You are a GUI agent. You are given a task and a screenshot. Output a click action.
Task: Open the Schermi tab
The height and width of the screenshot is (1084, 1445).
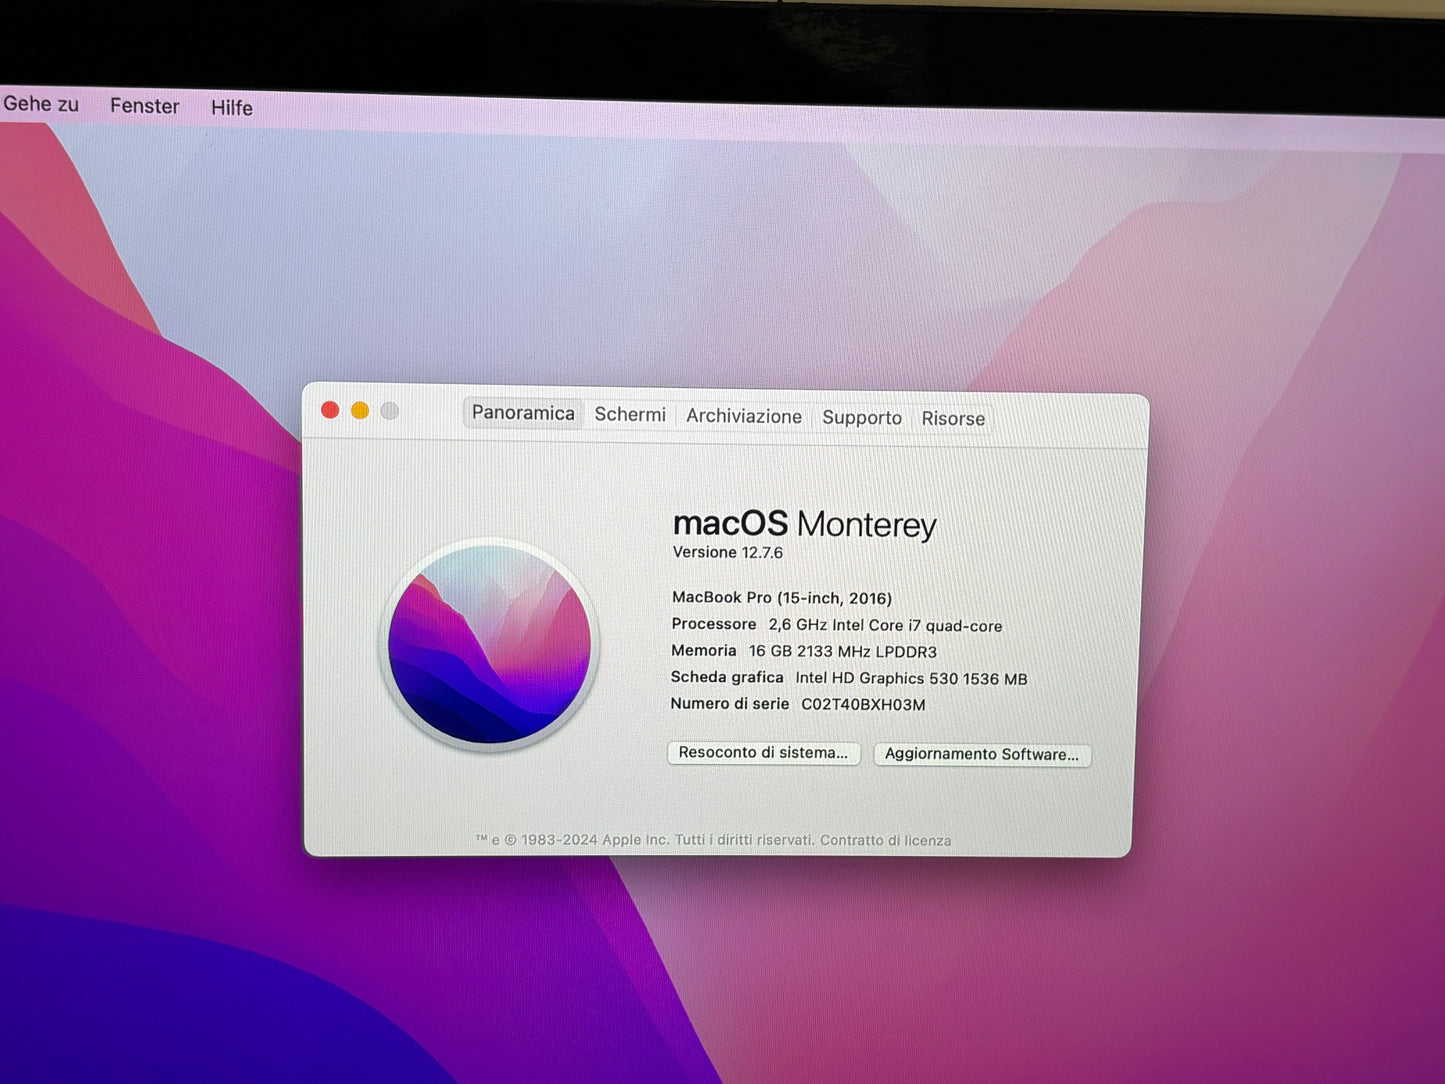(x=630, y=415)
